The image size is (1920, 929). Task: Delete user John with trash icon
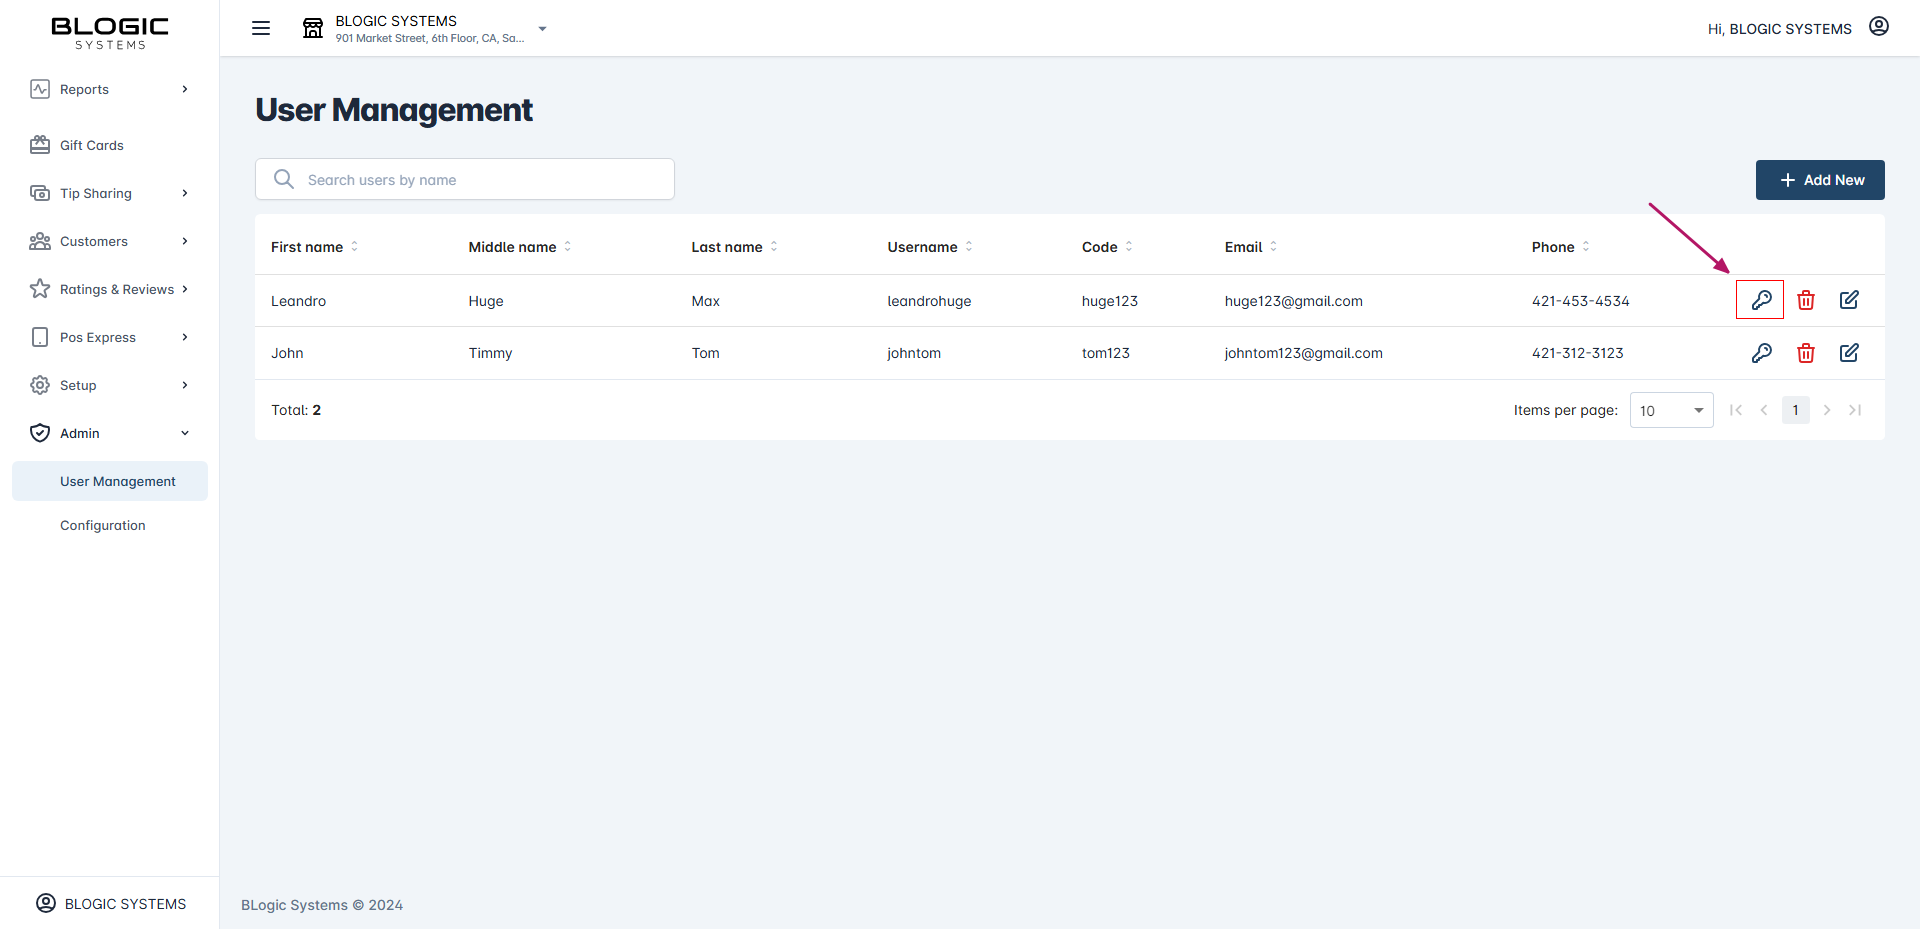point(1806,353)
